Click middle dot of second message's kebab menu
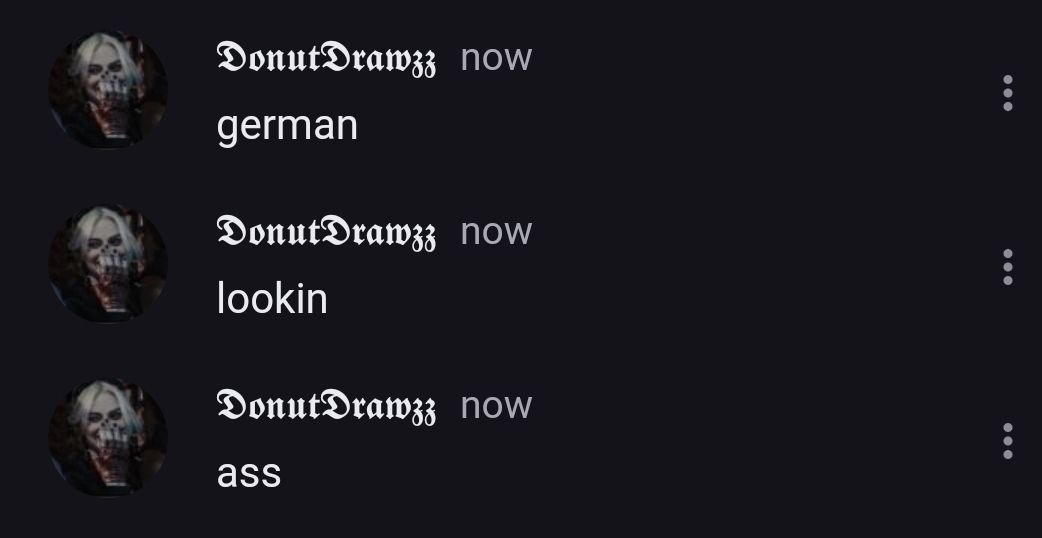This screenshot has width=1042, height=538. click(1007, 267)
